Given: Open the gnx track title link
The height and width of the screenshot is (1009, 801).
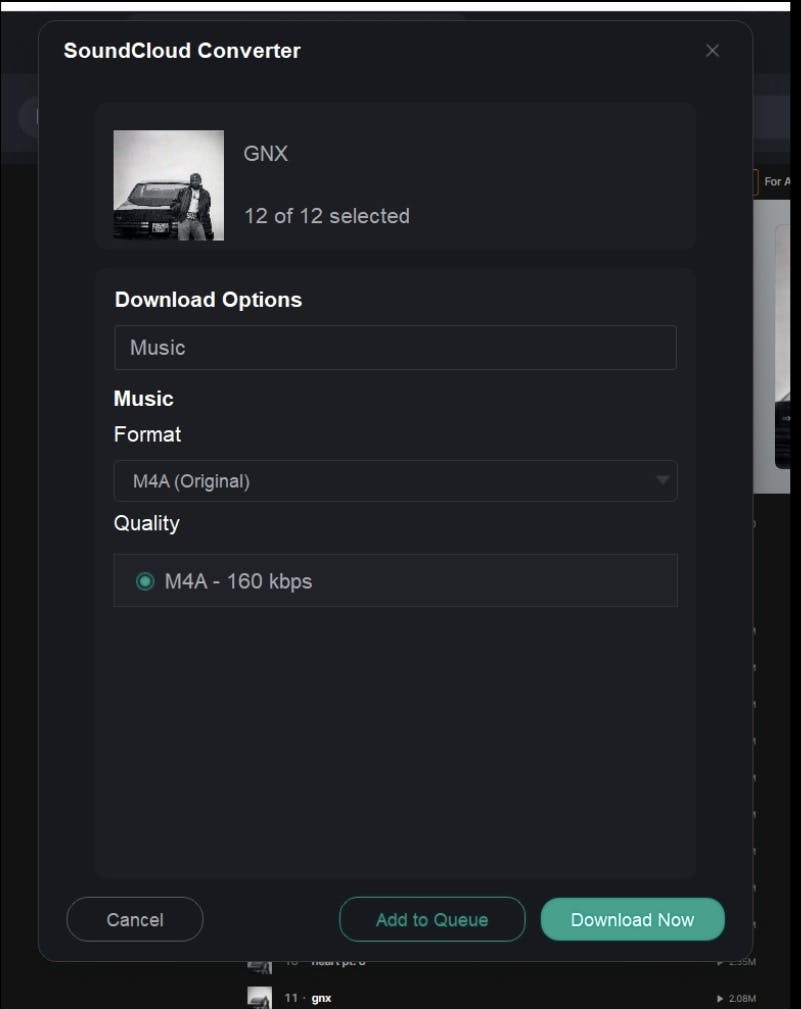Looking at the screenshot, I should click(x=321, y=998).
